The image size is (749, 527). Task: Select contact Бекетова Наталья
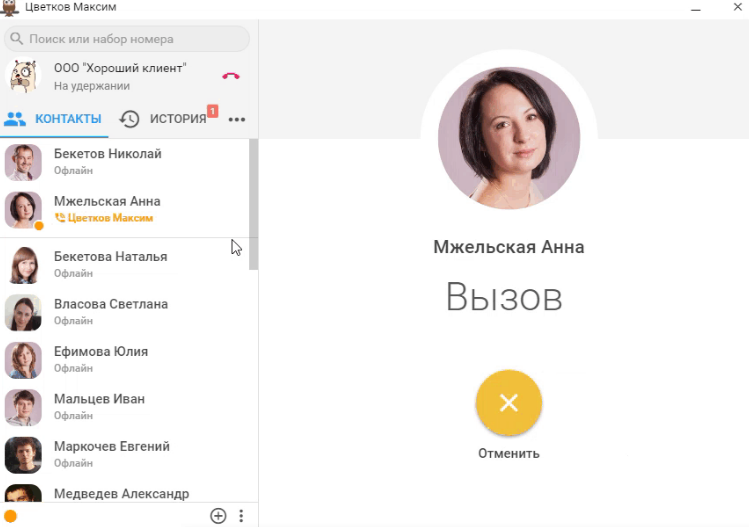click(x=125, y=265)
